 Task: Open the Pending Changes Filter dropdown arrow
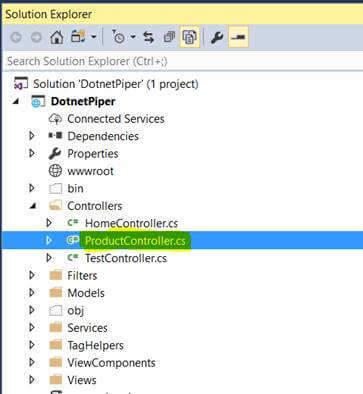tap(133, 37)
